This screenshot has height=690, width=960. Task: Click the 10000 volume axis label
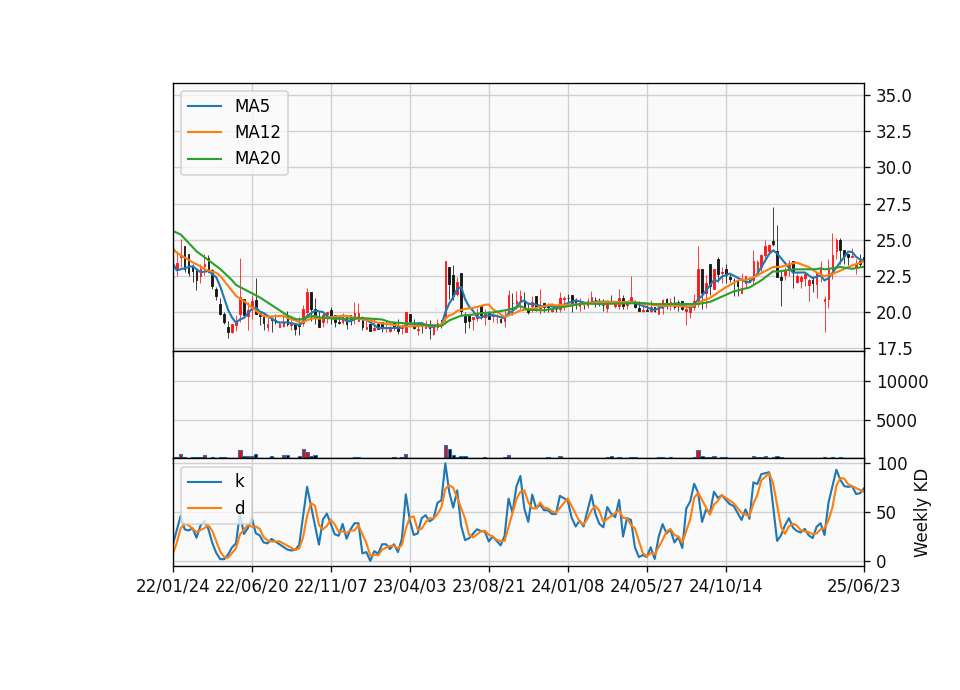click(902, 382)
